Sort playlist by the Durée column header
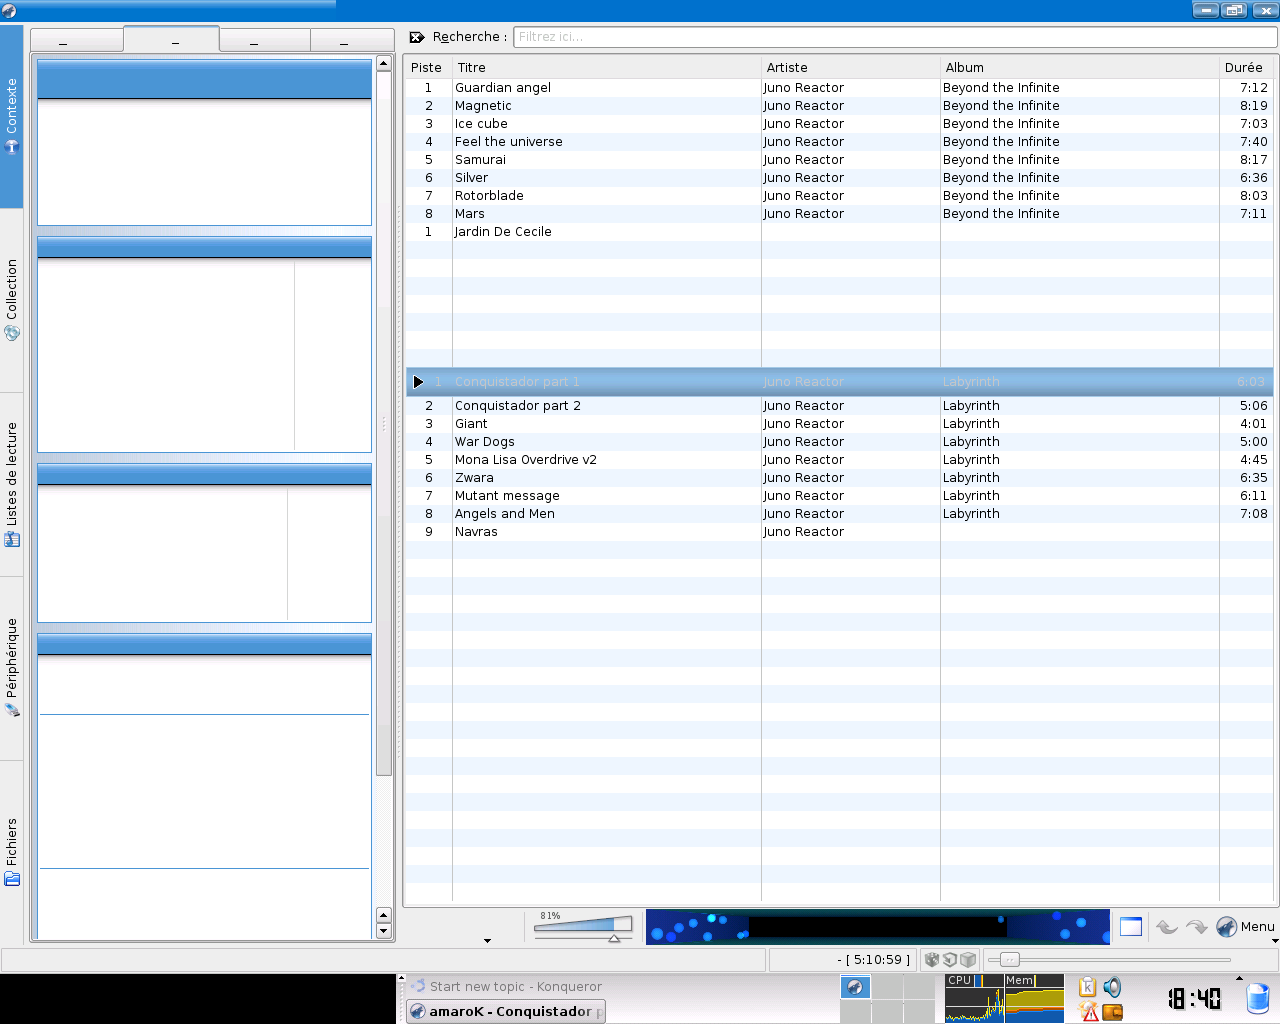 click(1244, 68)
